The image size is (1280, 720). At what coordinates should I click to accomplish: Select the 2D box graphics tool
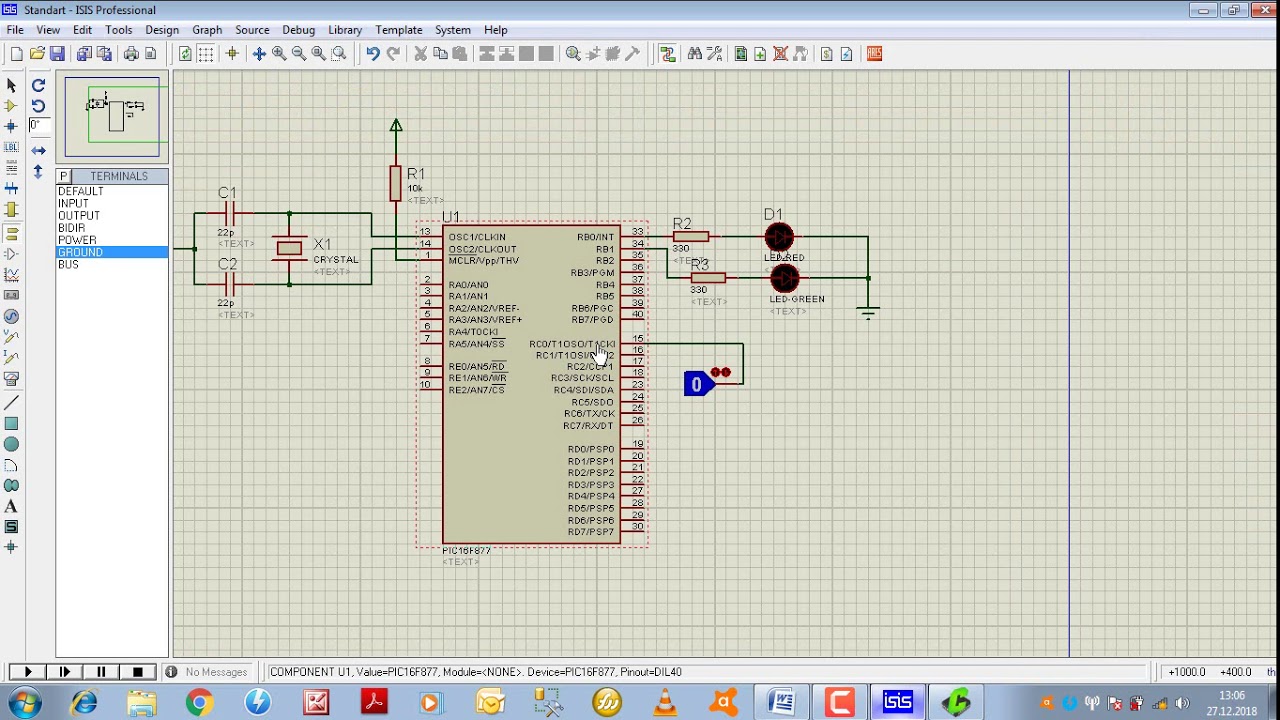(11, 424)
